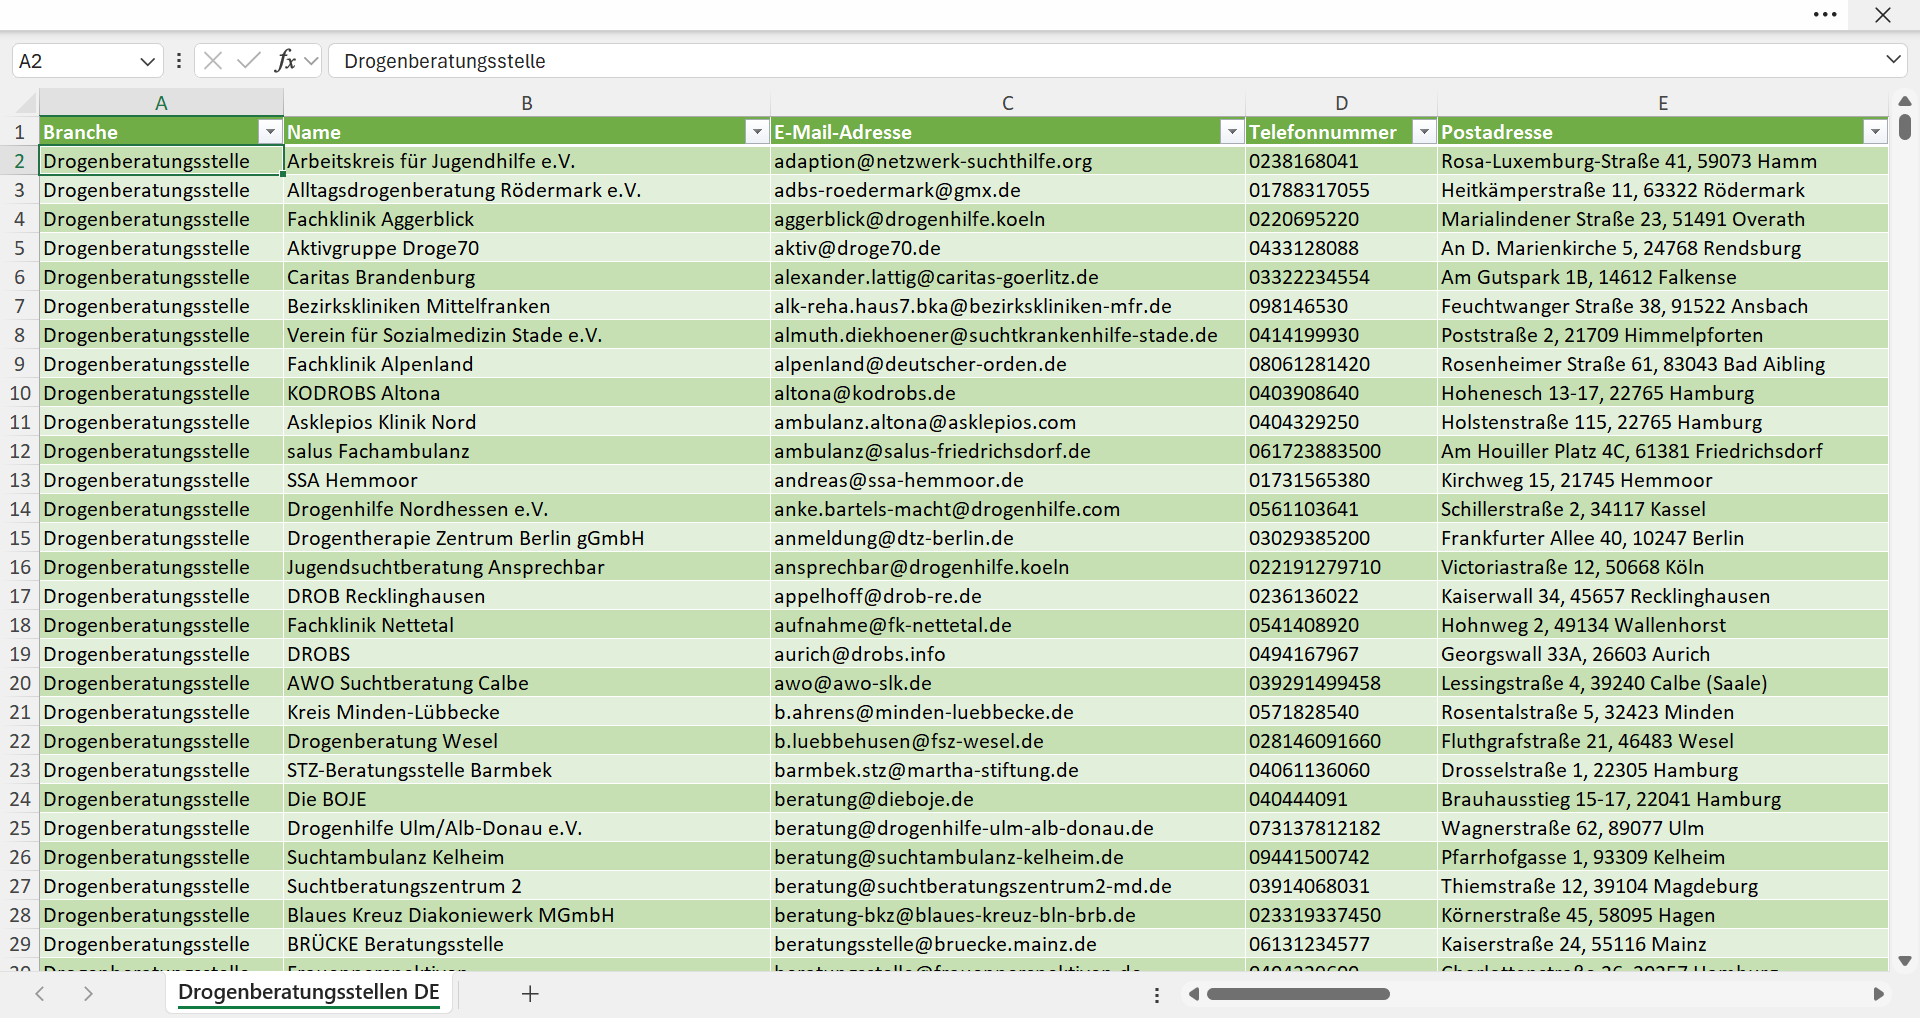This screenshot has height=1018, width=1920.
Task: Expand the formula bar chevron
Action: click(1893, 60)
